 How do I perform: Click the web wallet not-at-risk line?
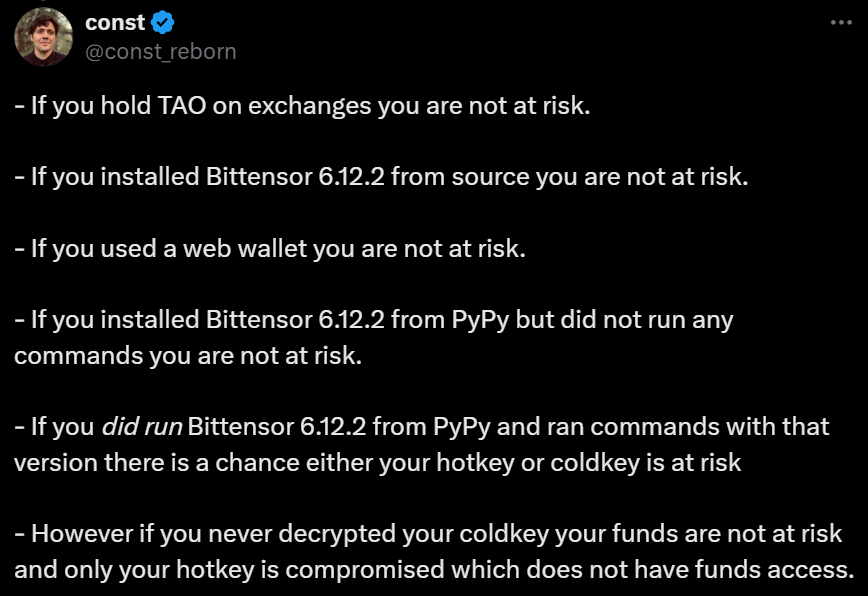point(270,248)
